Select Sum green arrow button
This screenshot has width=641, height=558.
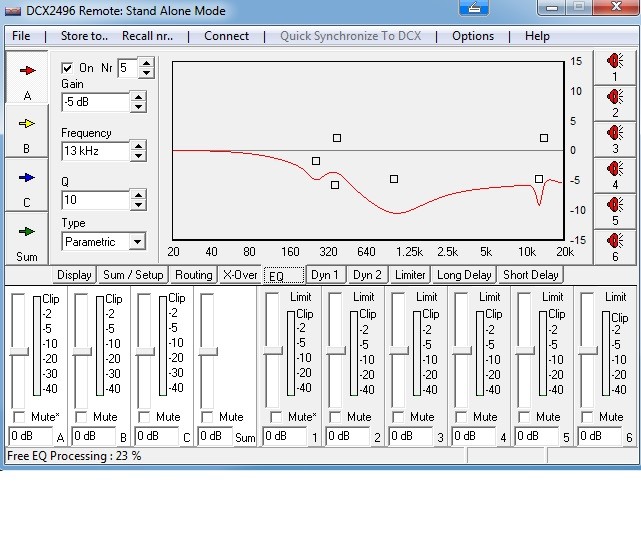click(27, 238)
